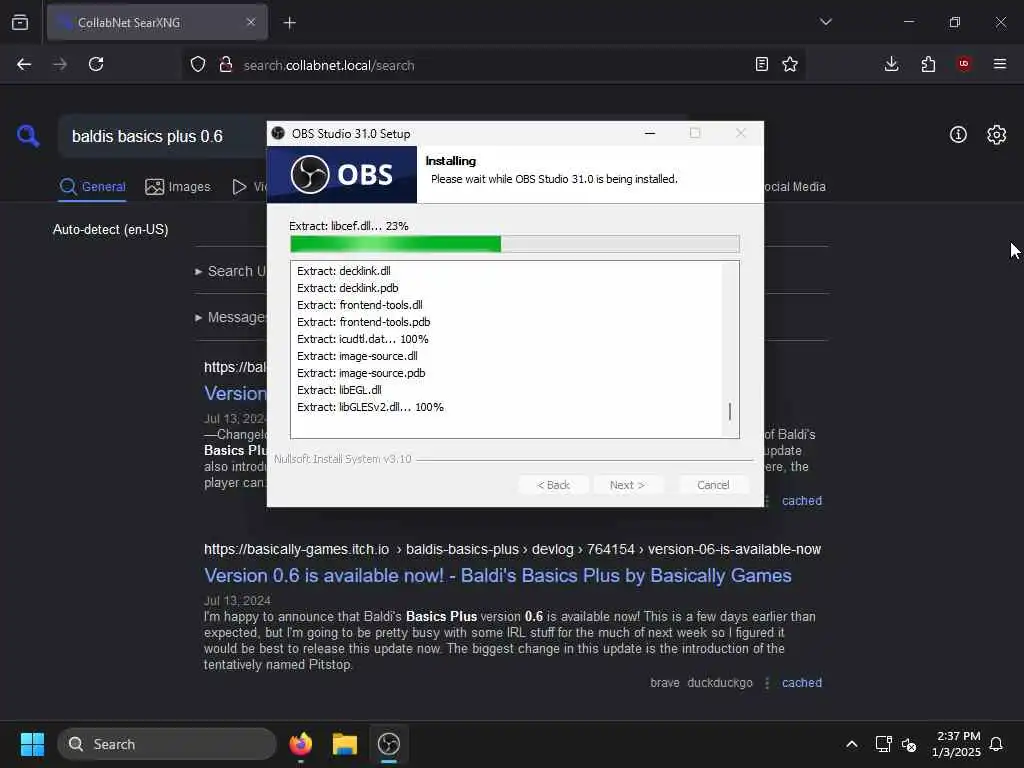Open SearXNG preferences gear
This screenshot has height=768, width=1024.
click(997, 135)
